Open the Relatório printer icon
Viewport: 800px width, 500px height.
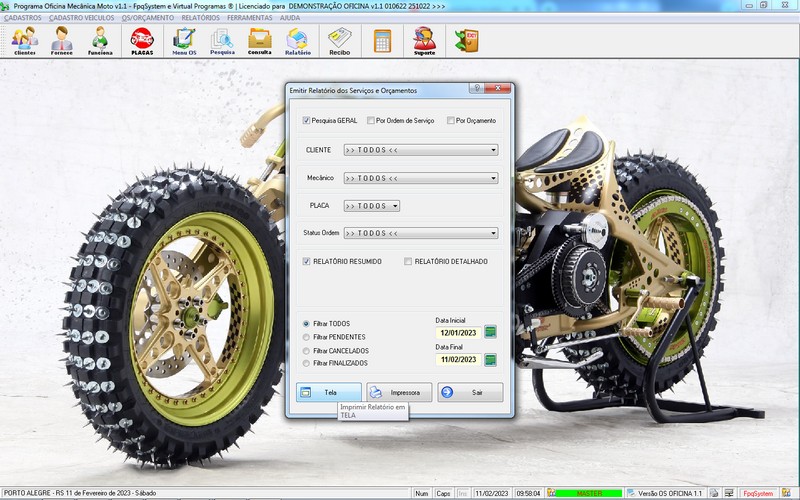point(298,40)
